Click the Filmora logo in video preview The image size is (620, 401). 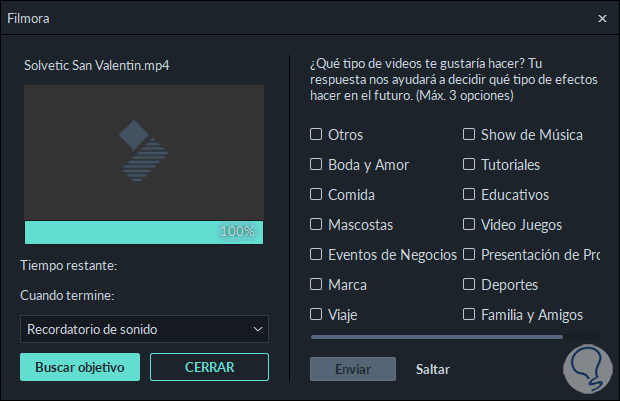(x=144, y=150)
